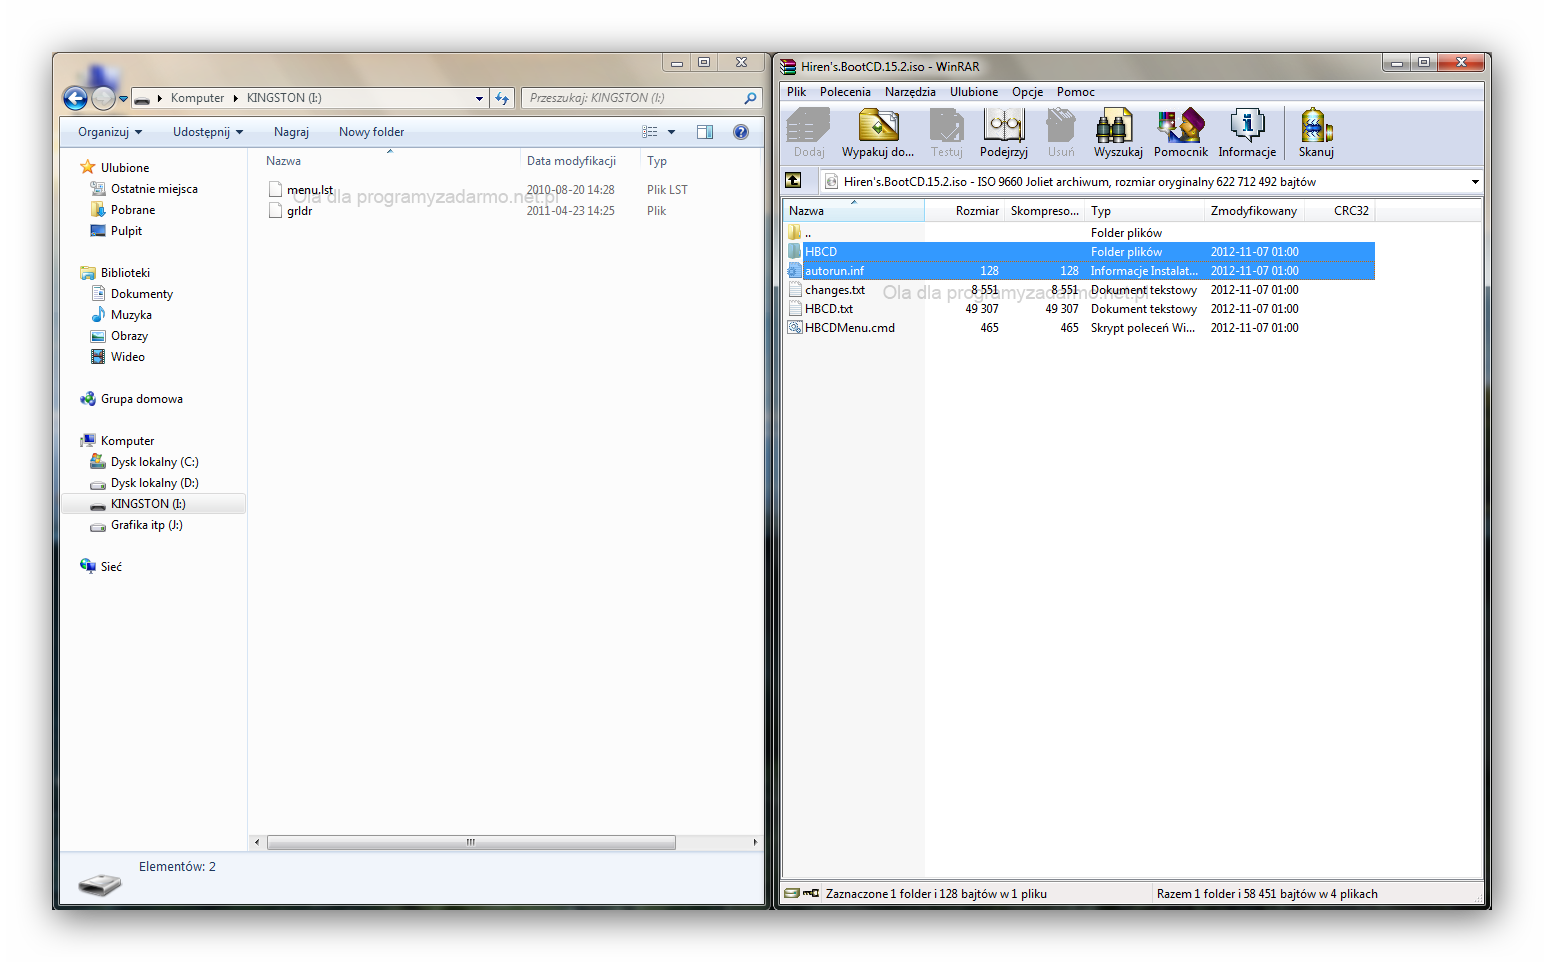Click Komputer in the address breadcrumb

(197, 98)
